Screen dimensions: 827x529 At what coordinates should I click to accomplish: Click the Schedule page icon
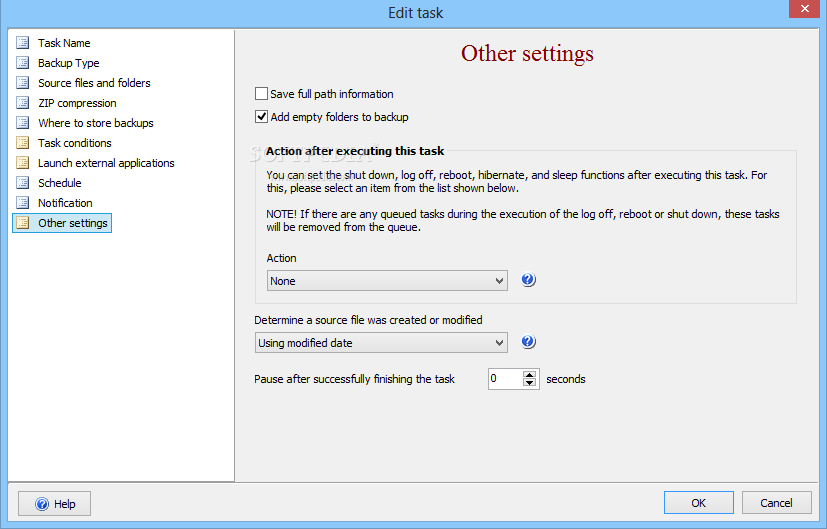pyautogui.click(x=23, y=183)
